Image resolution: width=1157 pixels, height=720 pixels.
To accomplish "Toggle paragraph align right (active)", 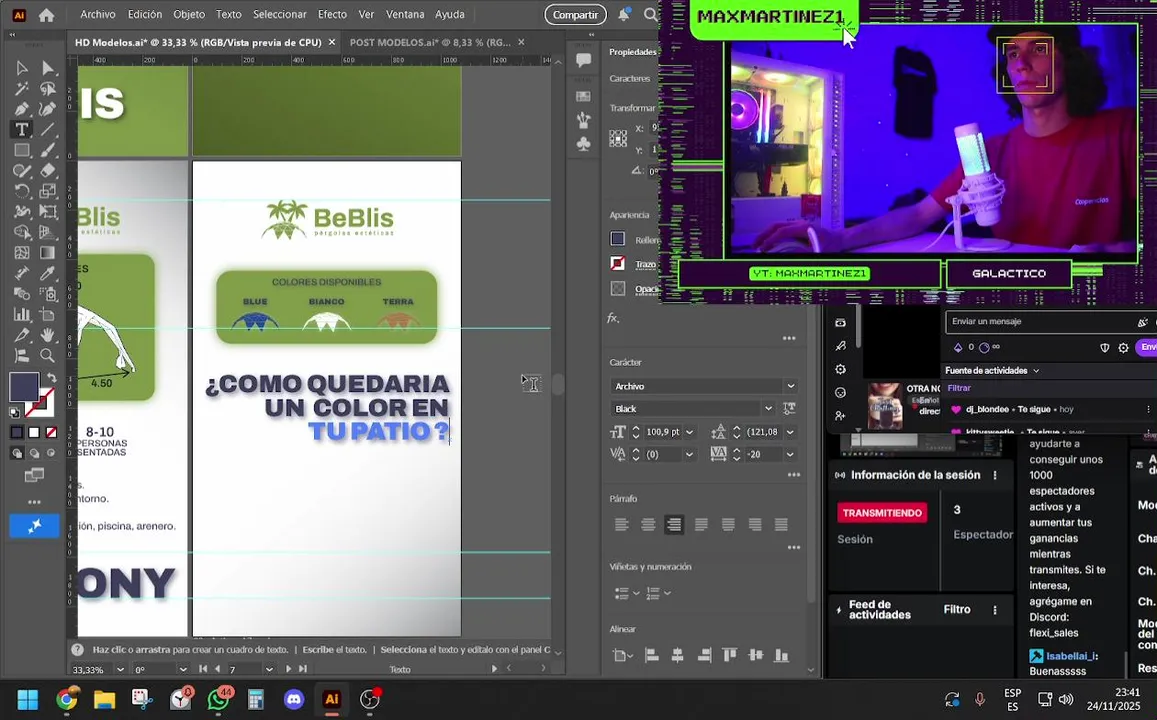I will coord(674,525).
